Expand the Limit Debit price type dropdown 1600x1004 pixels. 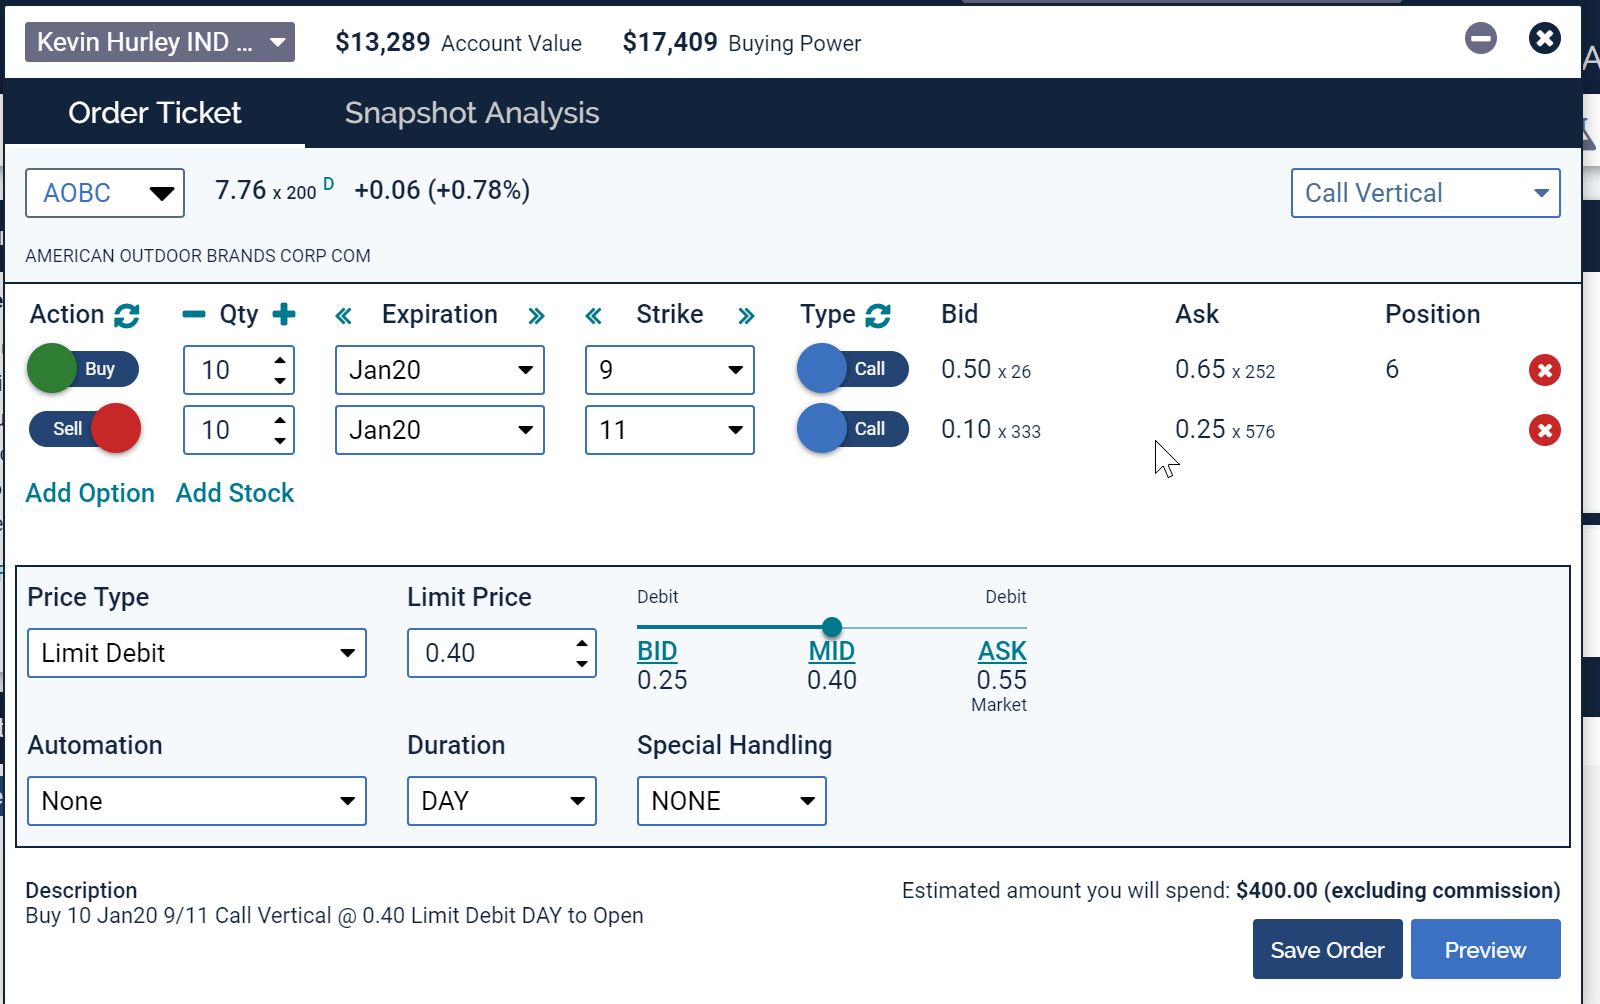[x=197, y=653]
